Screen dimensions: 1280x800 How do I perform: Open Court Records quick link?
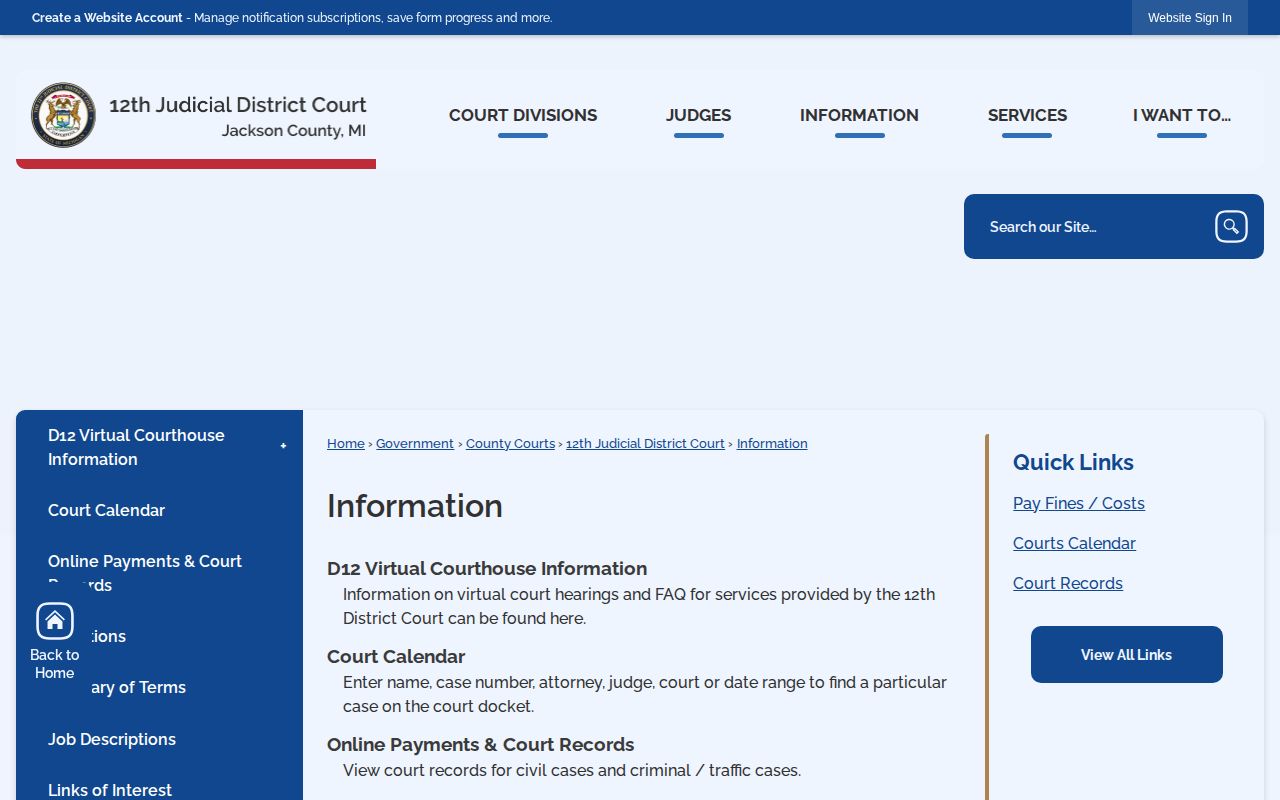1068,584
